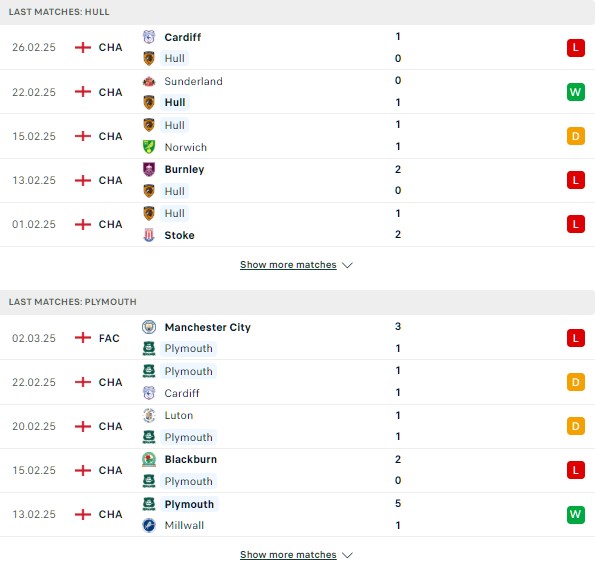Image resolution: width=595 pixels, height=572 pixels.
Task: Click the Blackburn club crest
Action: (x=149, y=459)
